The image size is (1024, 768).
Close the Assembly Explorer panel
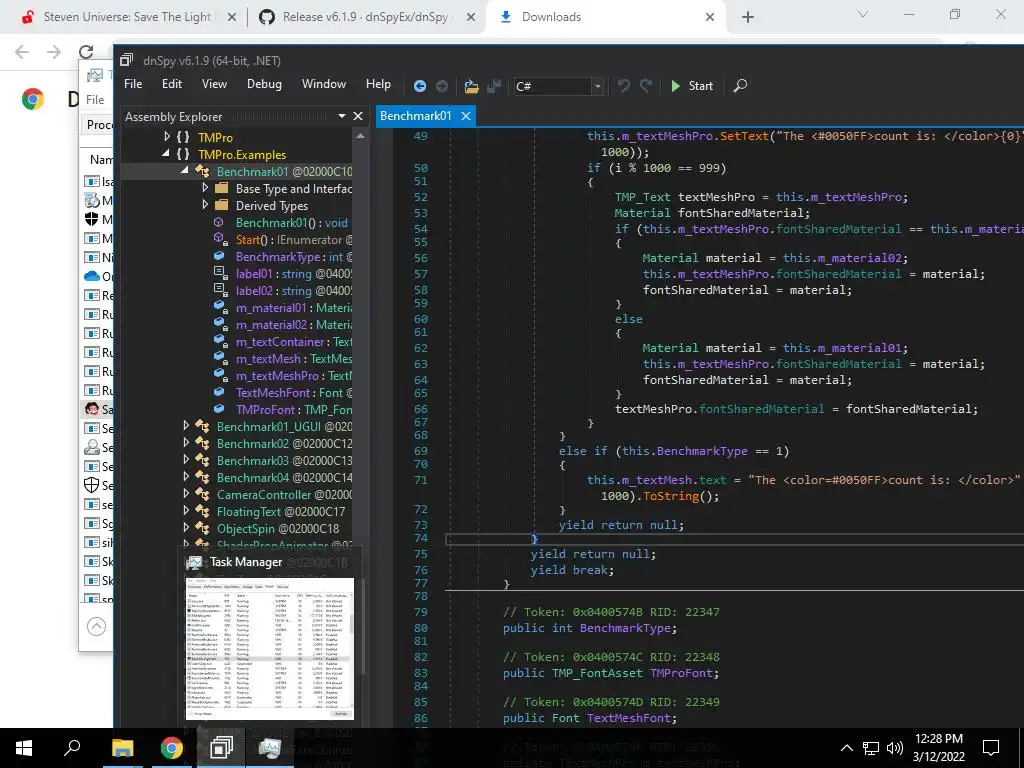[358, 116]
